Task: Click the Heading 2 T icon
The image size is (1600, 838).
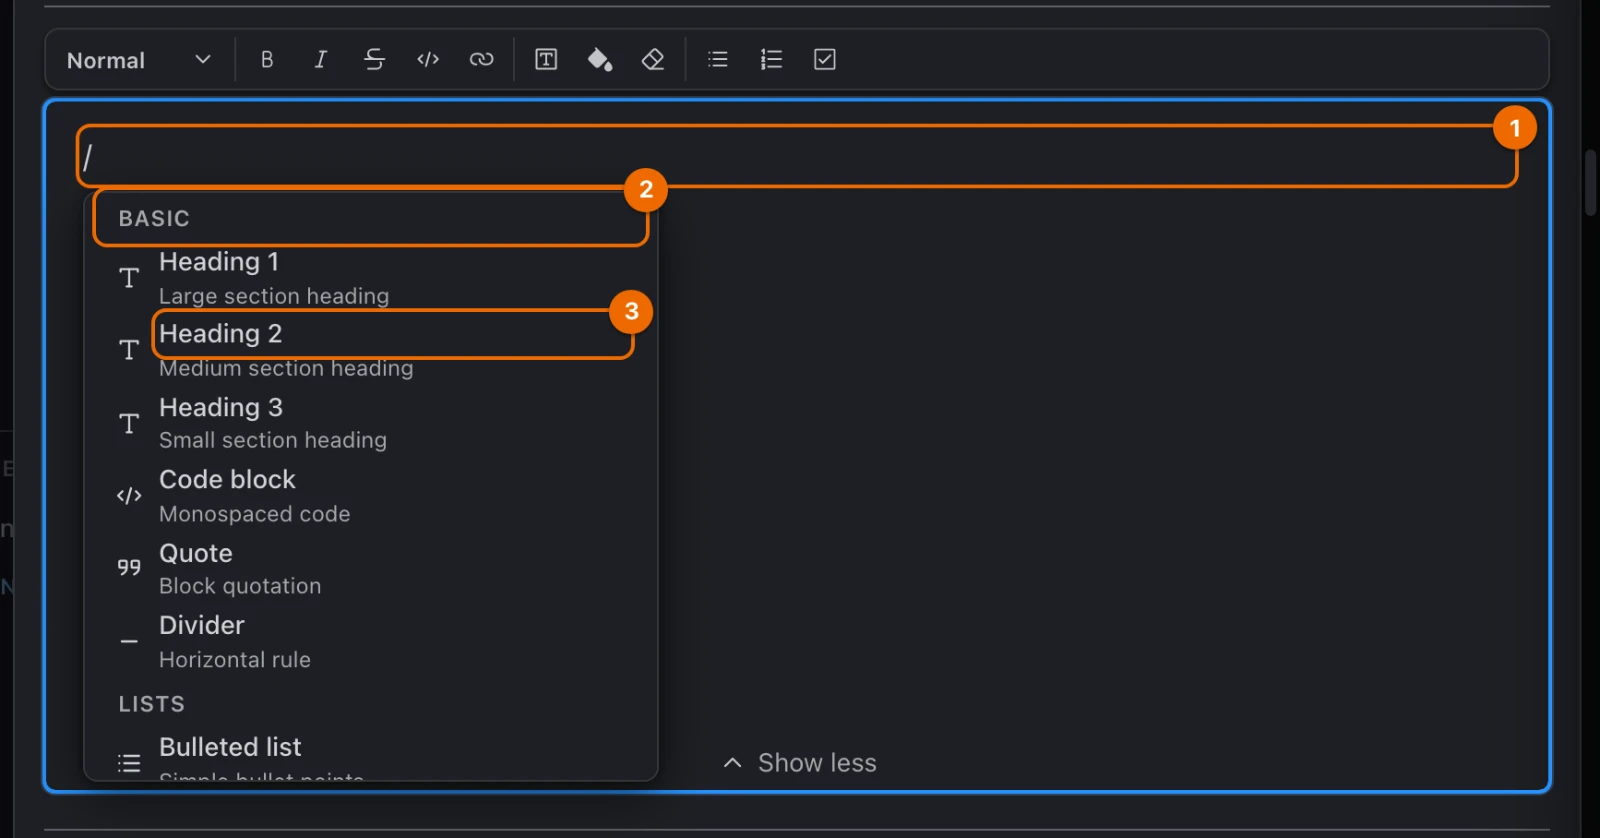Action: (x=129, y=350)
